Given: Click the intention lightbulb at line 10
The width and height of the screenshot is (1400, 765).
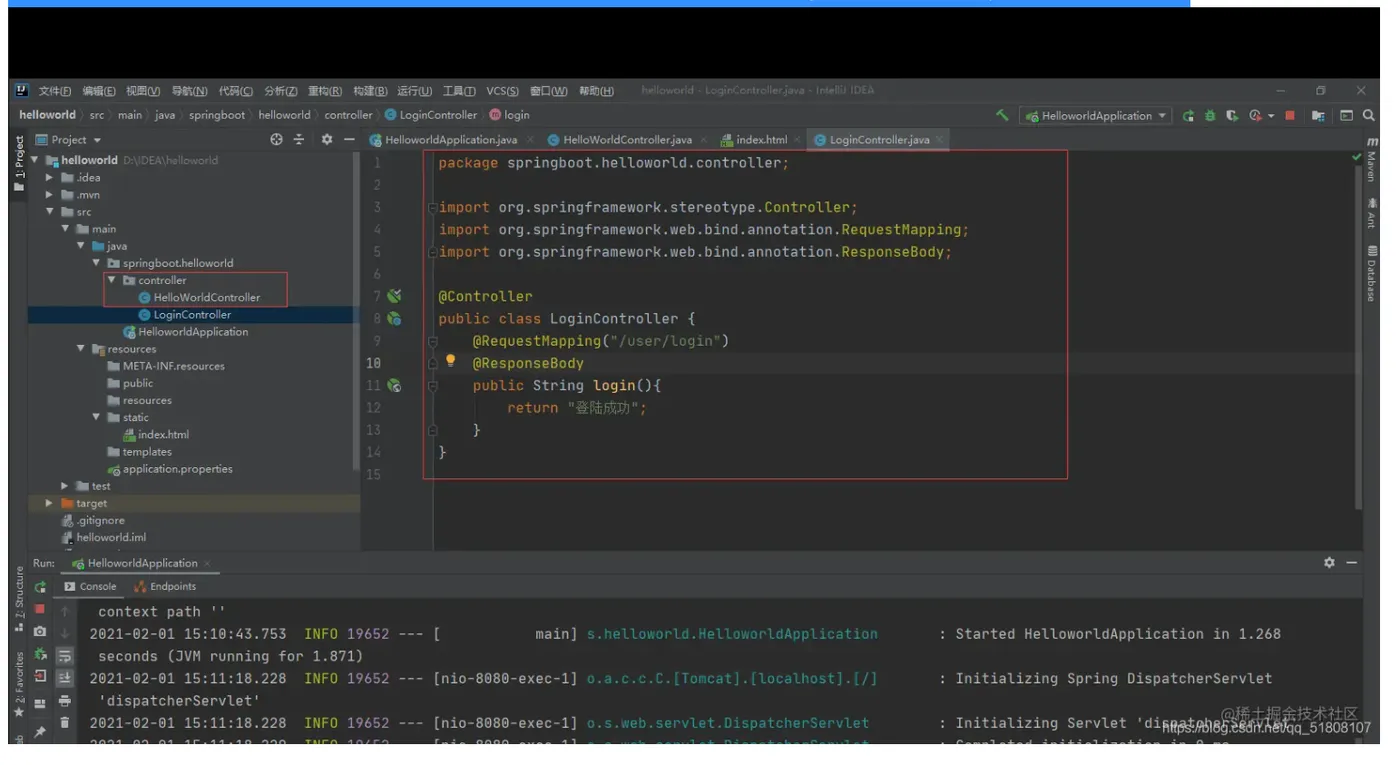Looking at the screenshot, I should coord(450,361).
